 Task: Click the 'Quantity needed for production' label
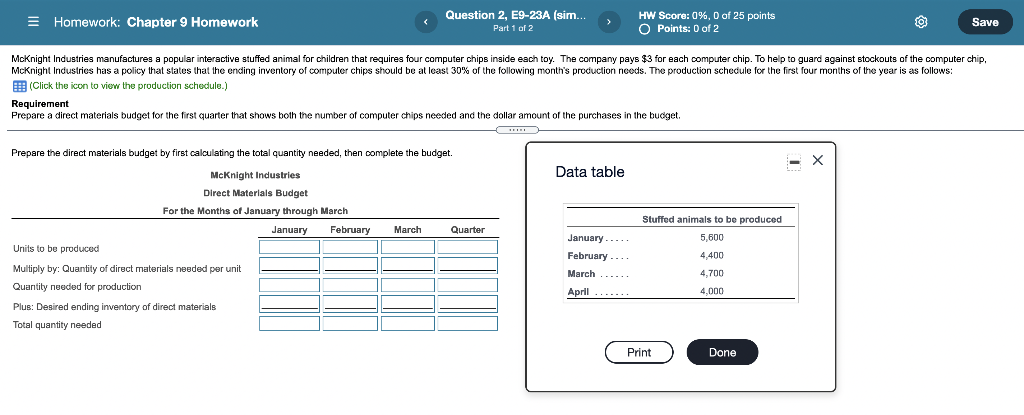coord(77,287)
